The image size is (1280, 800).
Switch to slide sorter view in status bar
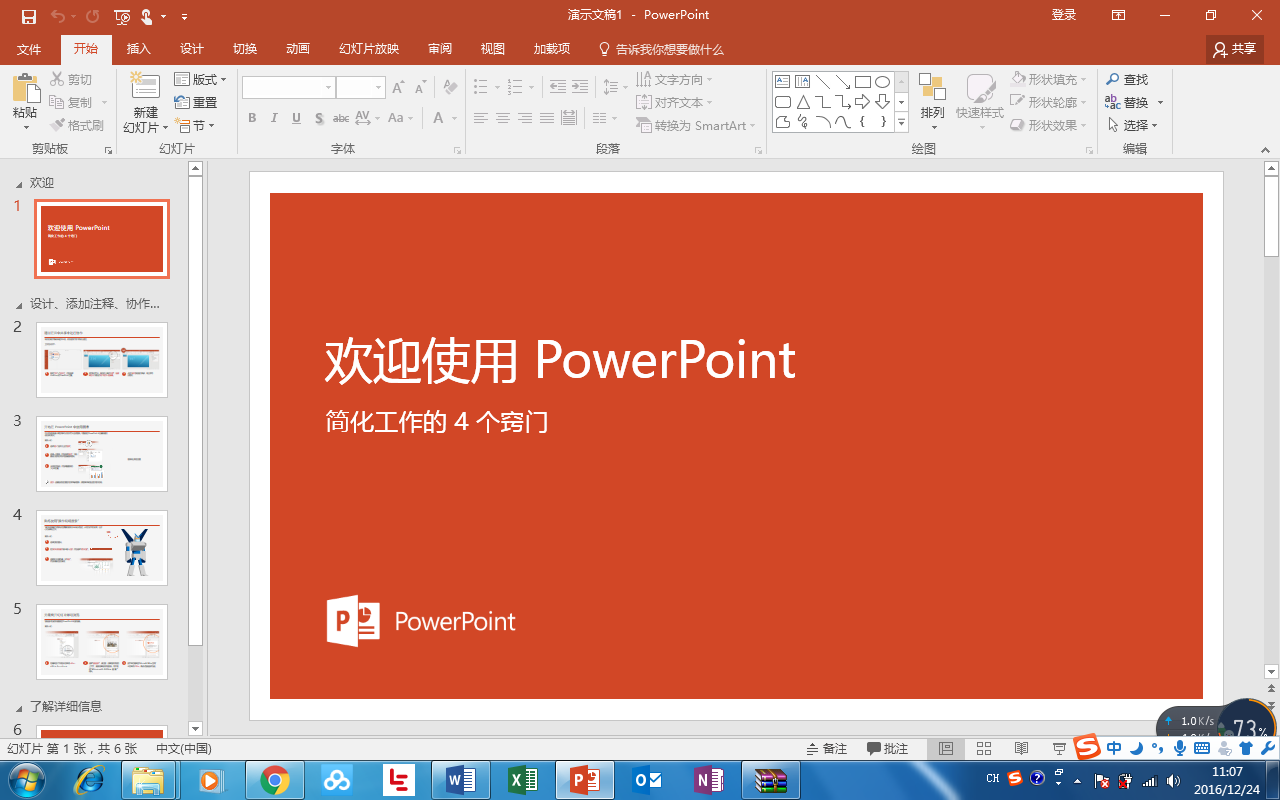(x=983, y=748)
